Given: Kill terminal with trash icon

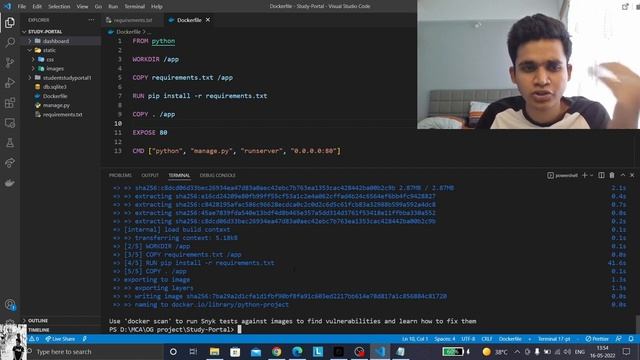Looking at the screenshot, I should click(612, 175).
